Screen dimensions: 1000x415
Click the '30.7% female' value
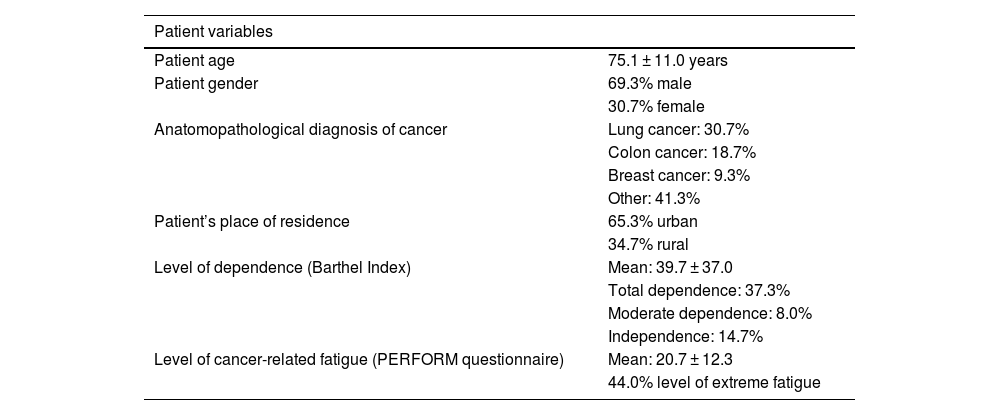656,107
